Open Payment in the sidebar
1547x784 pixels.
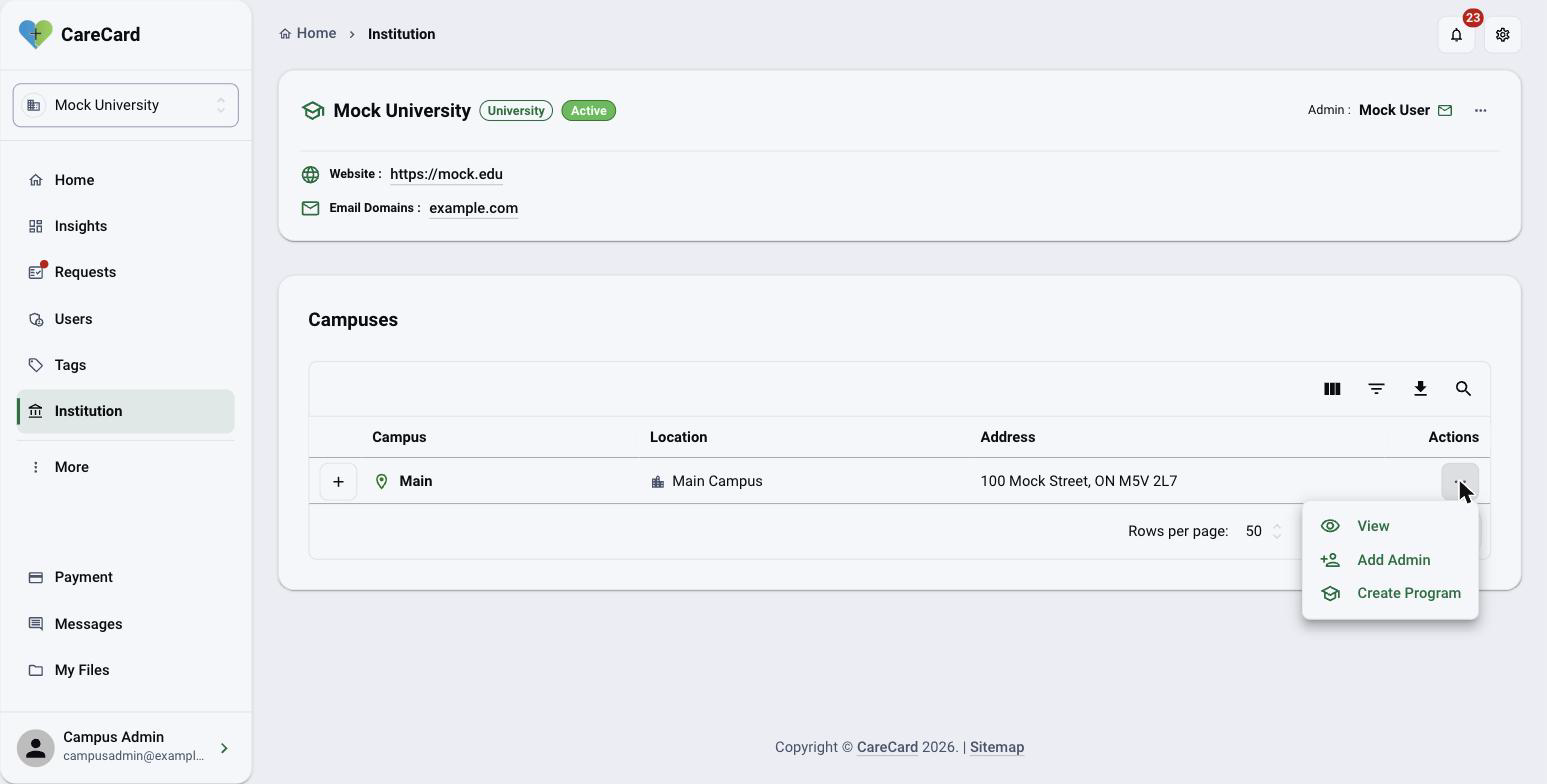coord(126,577)
